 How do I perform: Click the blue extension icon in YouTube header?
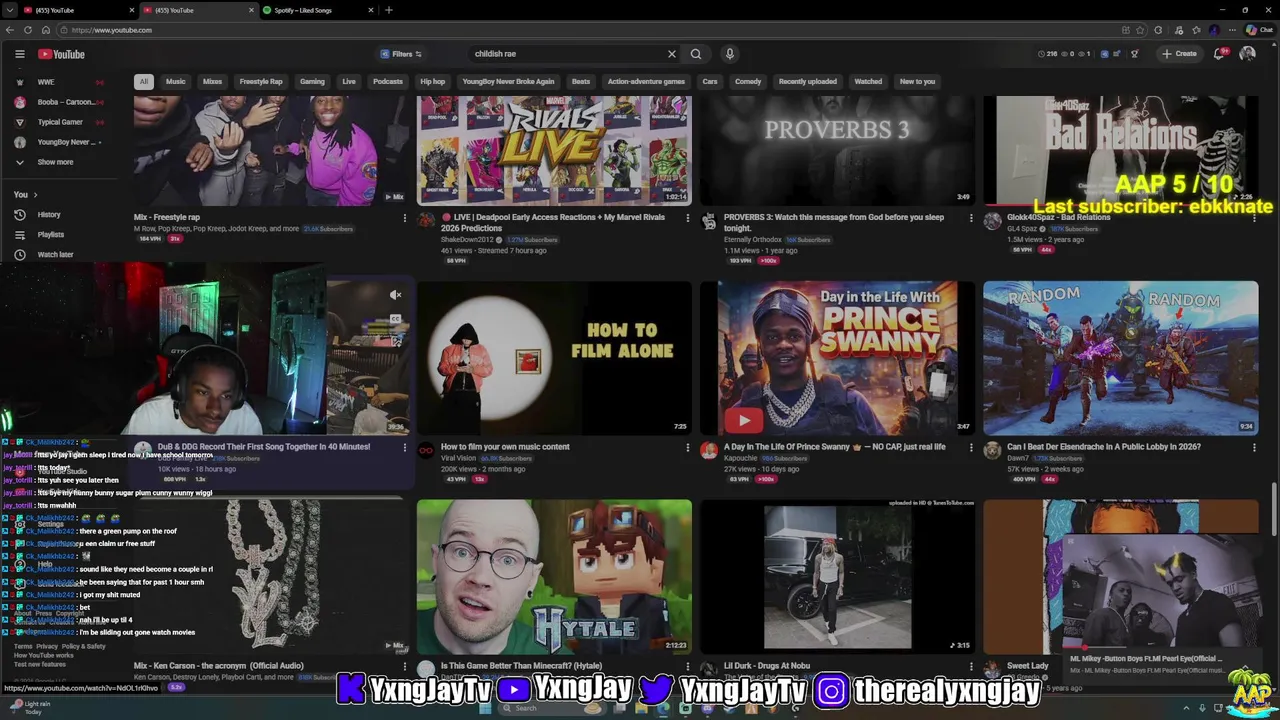click(x=1104, y=54)
